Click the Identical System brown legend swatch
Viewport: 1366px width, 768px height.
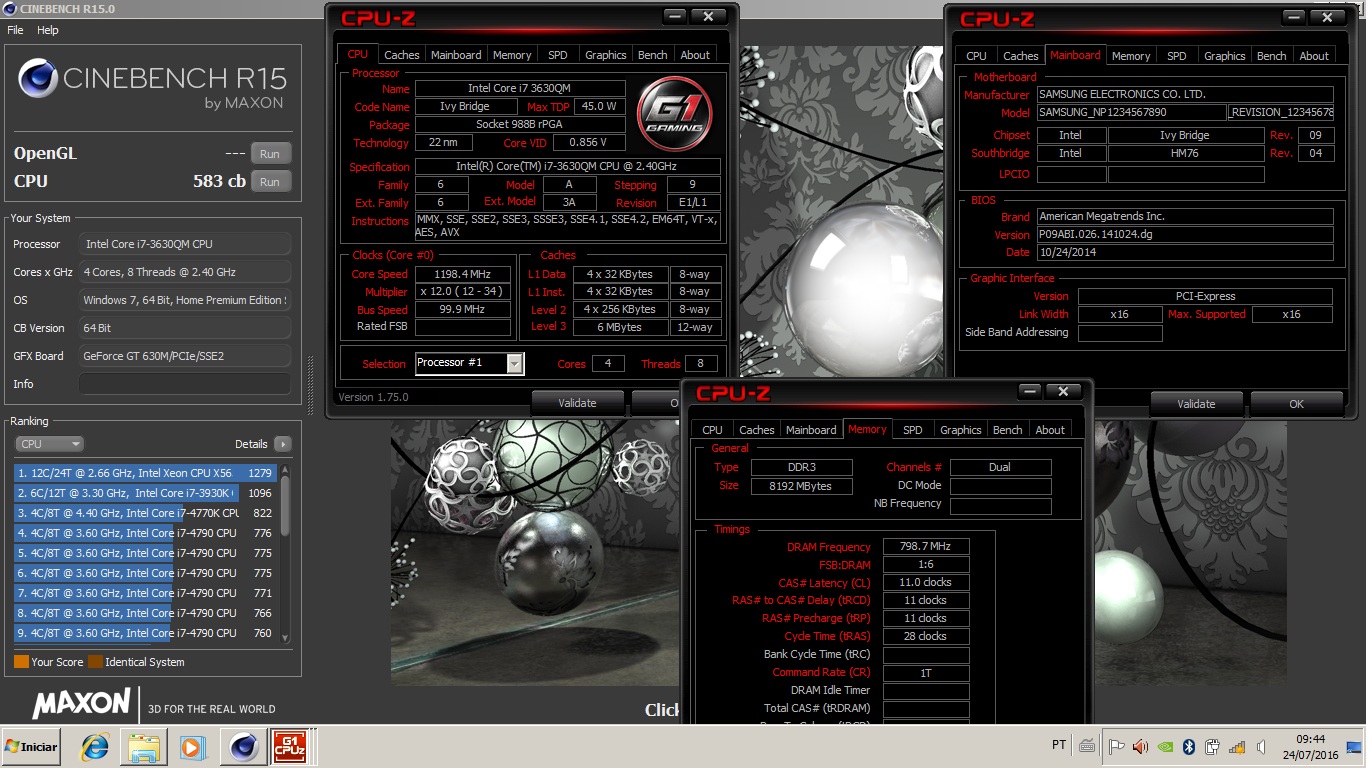click(x=95, y=662)
